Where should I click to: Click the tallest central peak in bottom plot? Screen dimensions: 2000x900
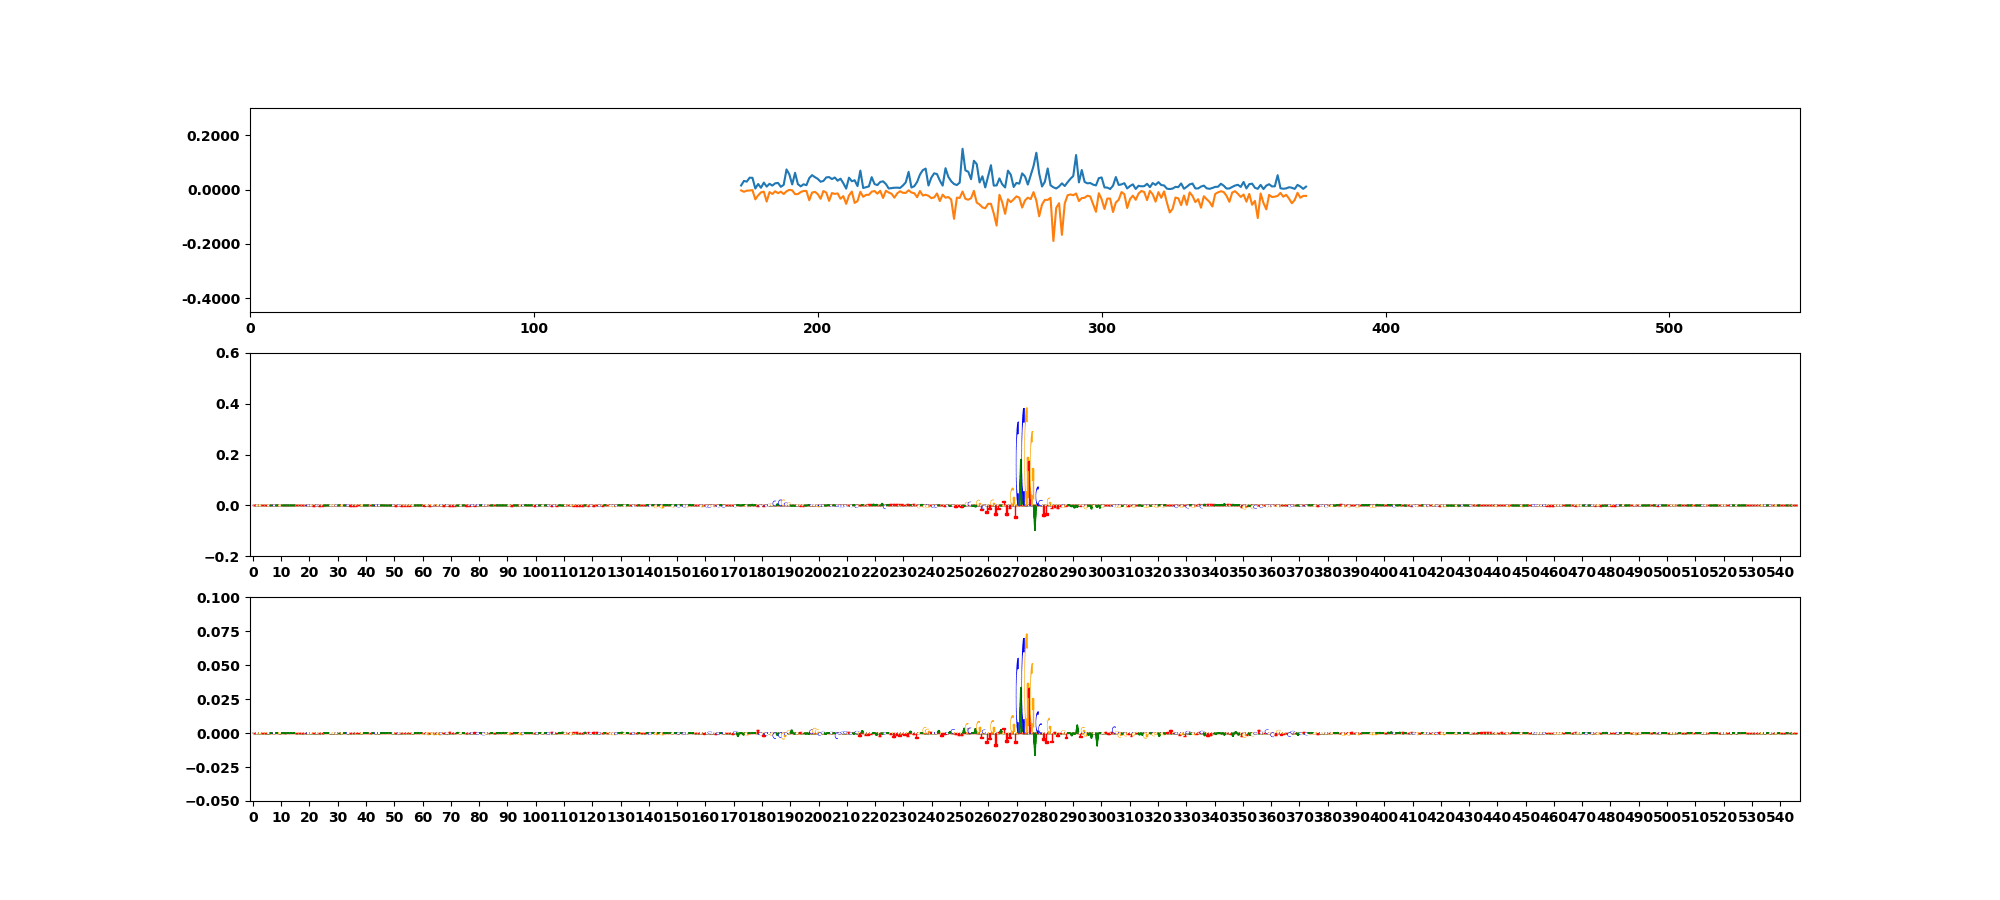(1025, 636)
